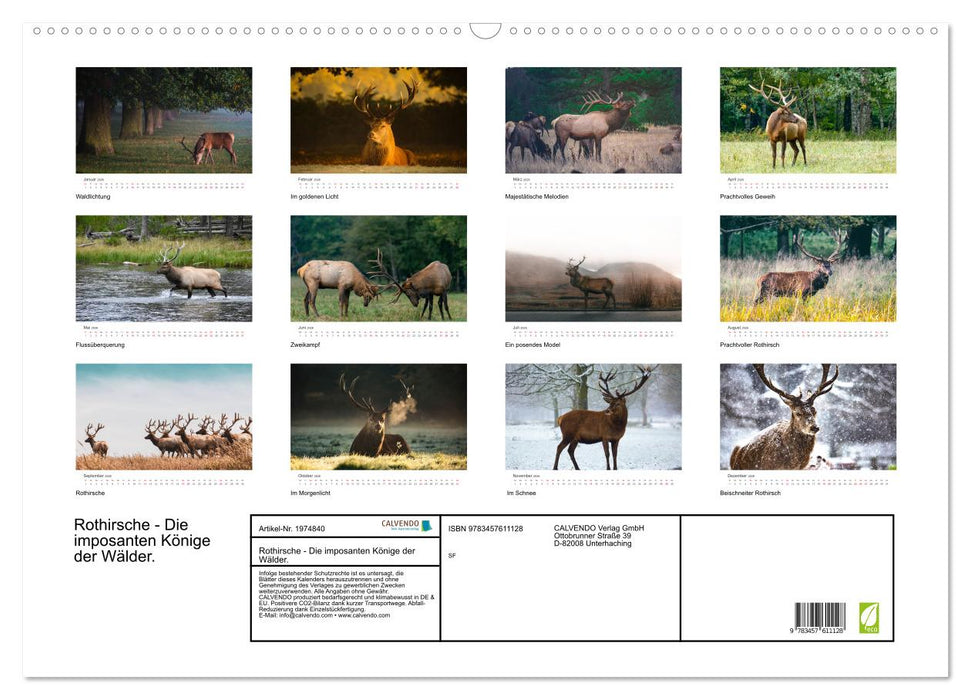Select the Waldlichtung January photo
This screenshot has height=700, width=971.
click(x=163, y=121)
